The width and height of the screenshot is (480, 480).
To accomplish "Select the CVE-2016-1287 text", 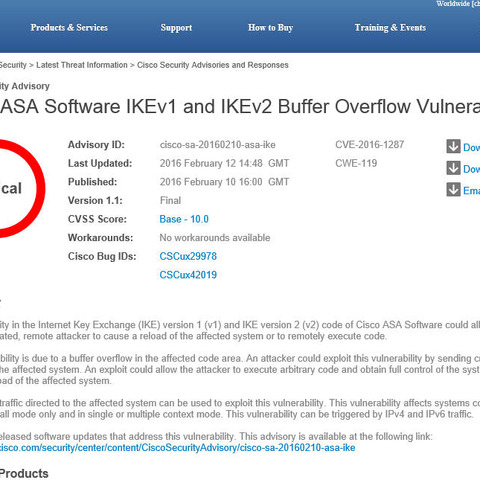I will click(370, 145).
